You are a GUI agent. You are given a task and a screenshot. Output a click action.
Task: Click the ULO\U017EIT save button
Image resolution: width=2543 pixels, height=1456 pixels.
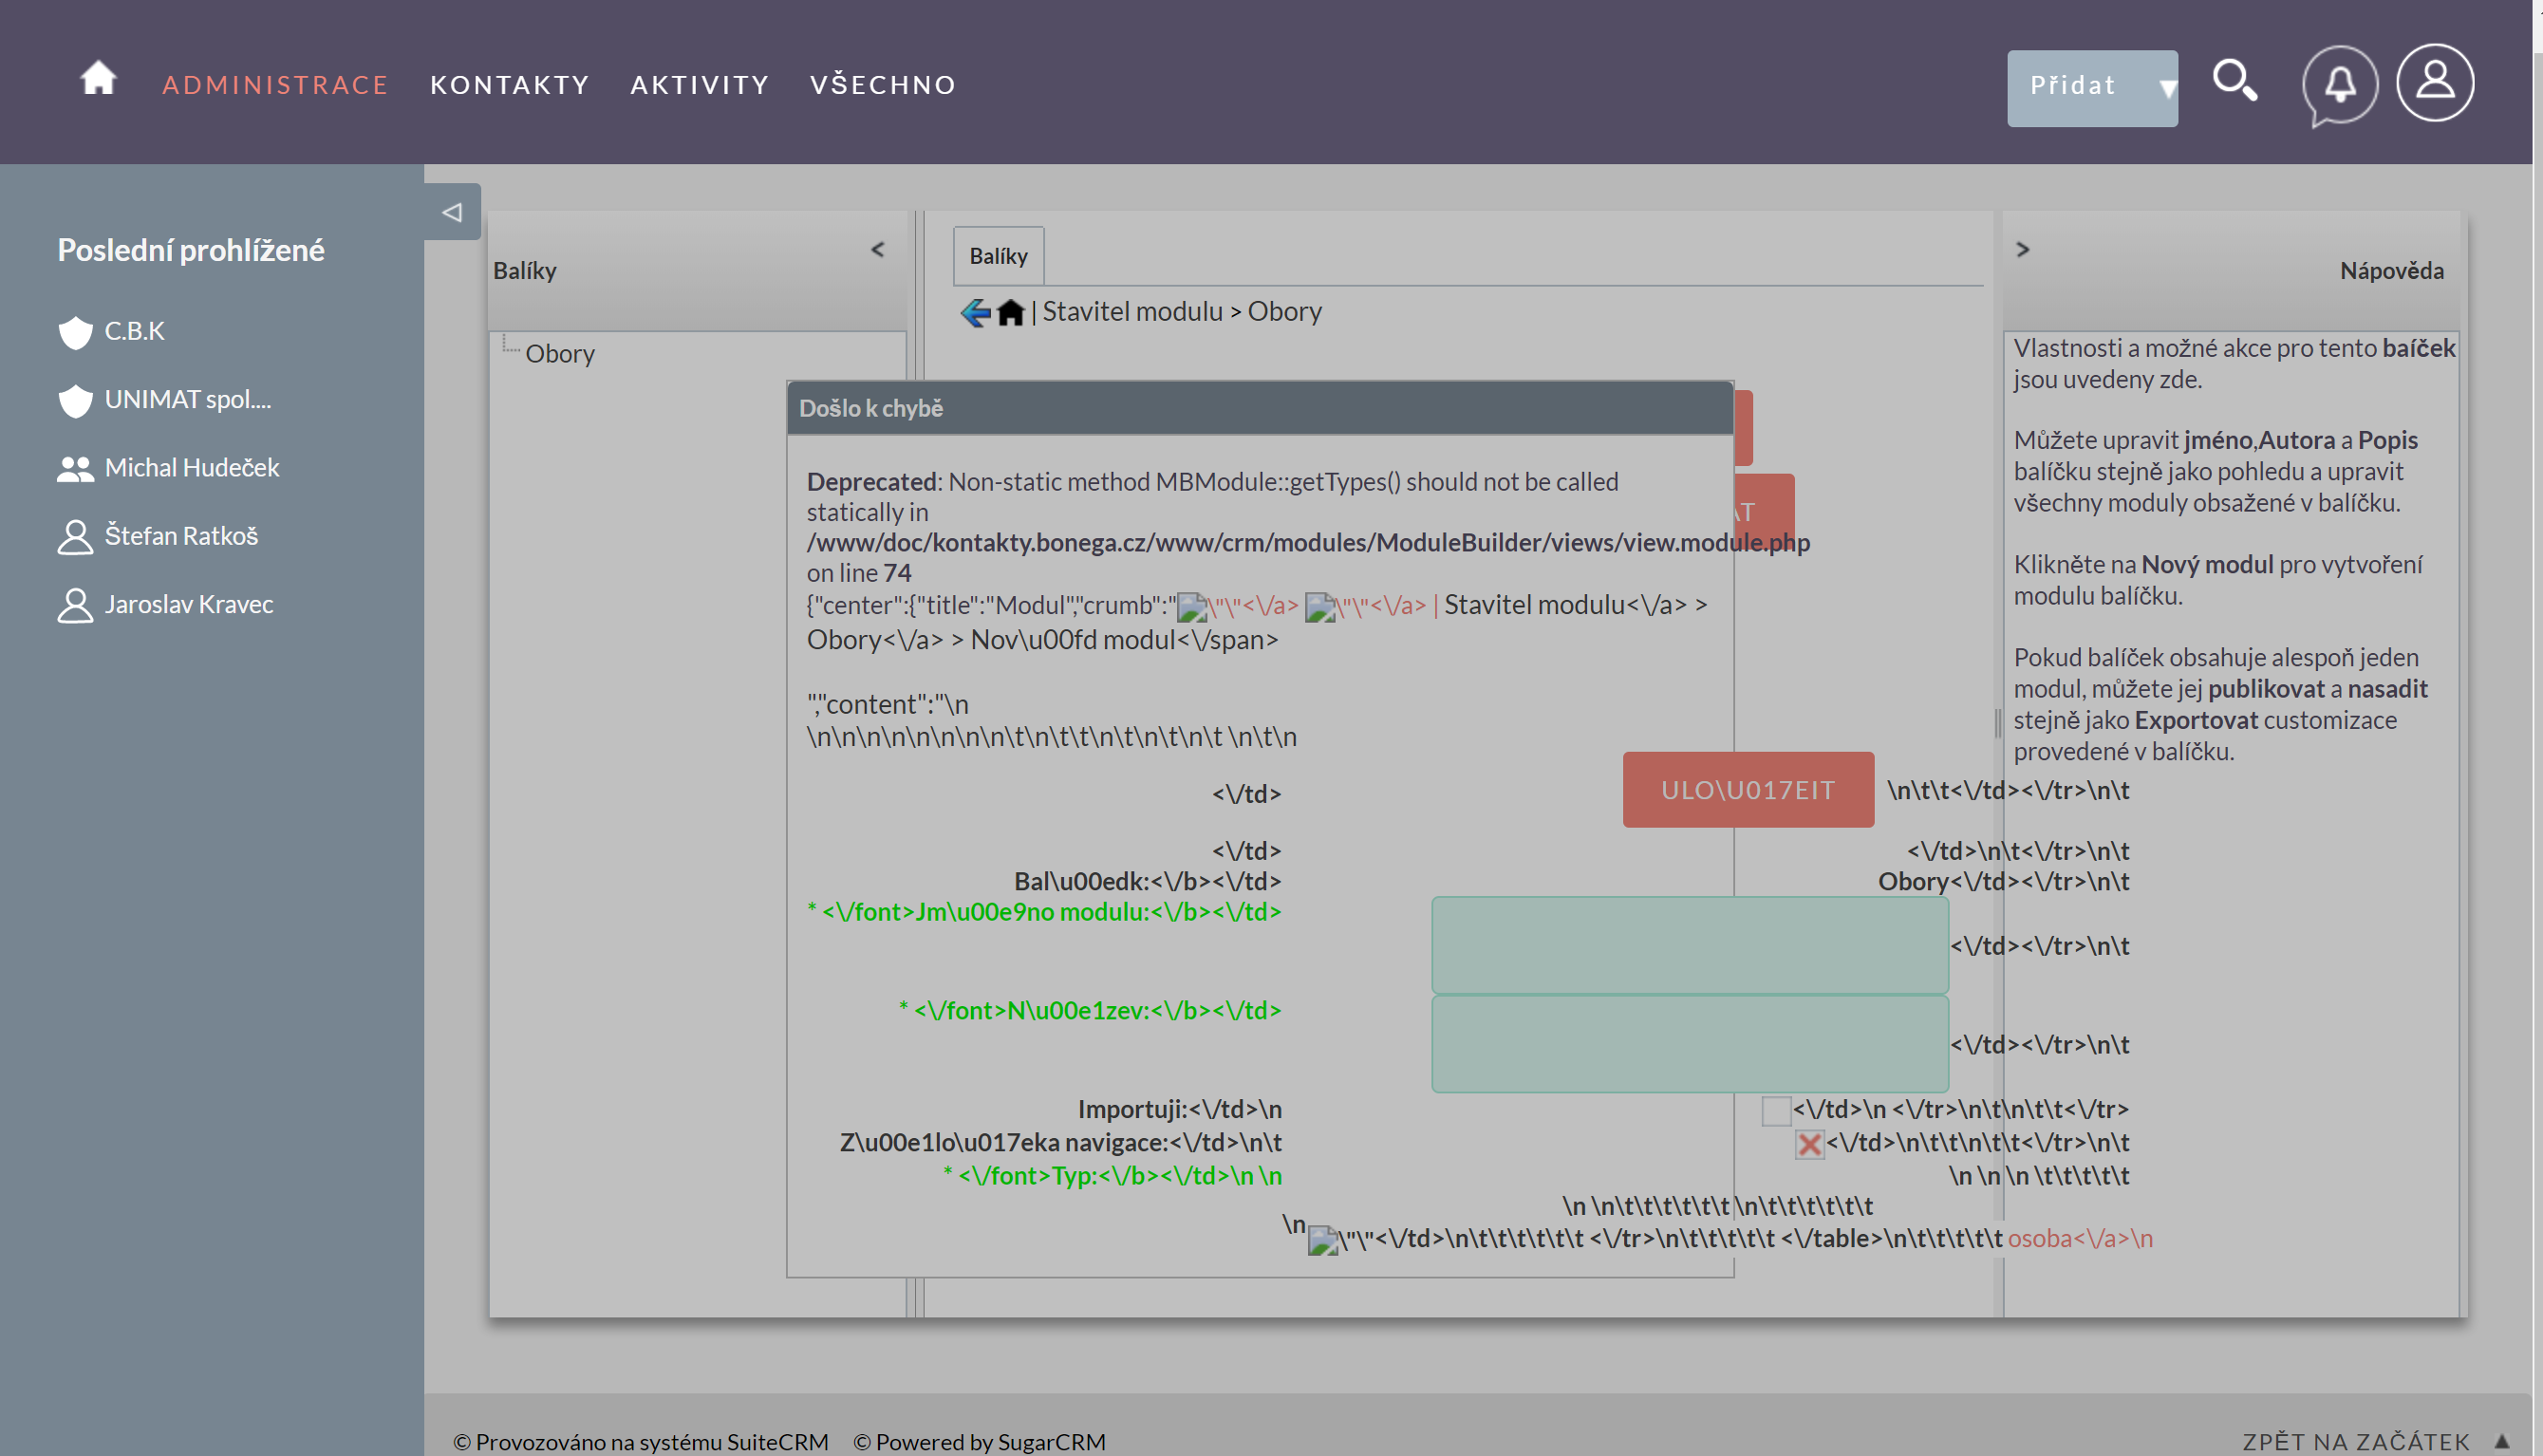point(1747,790)
